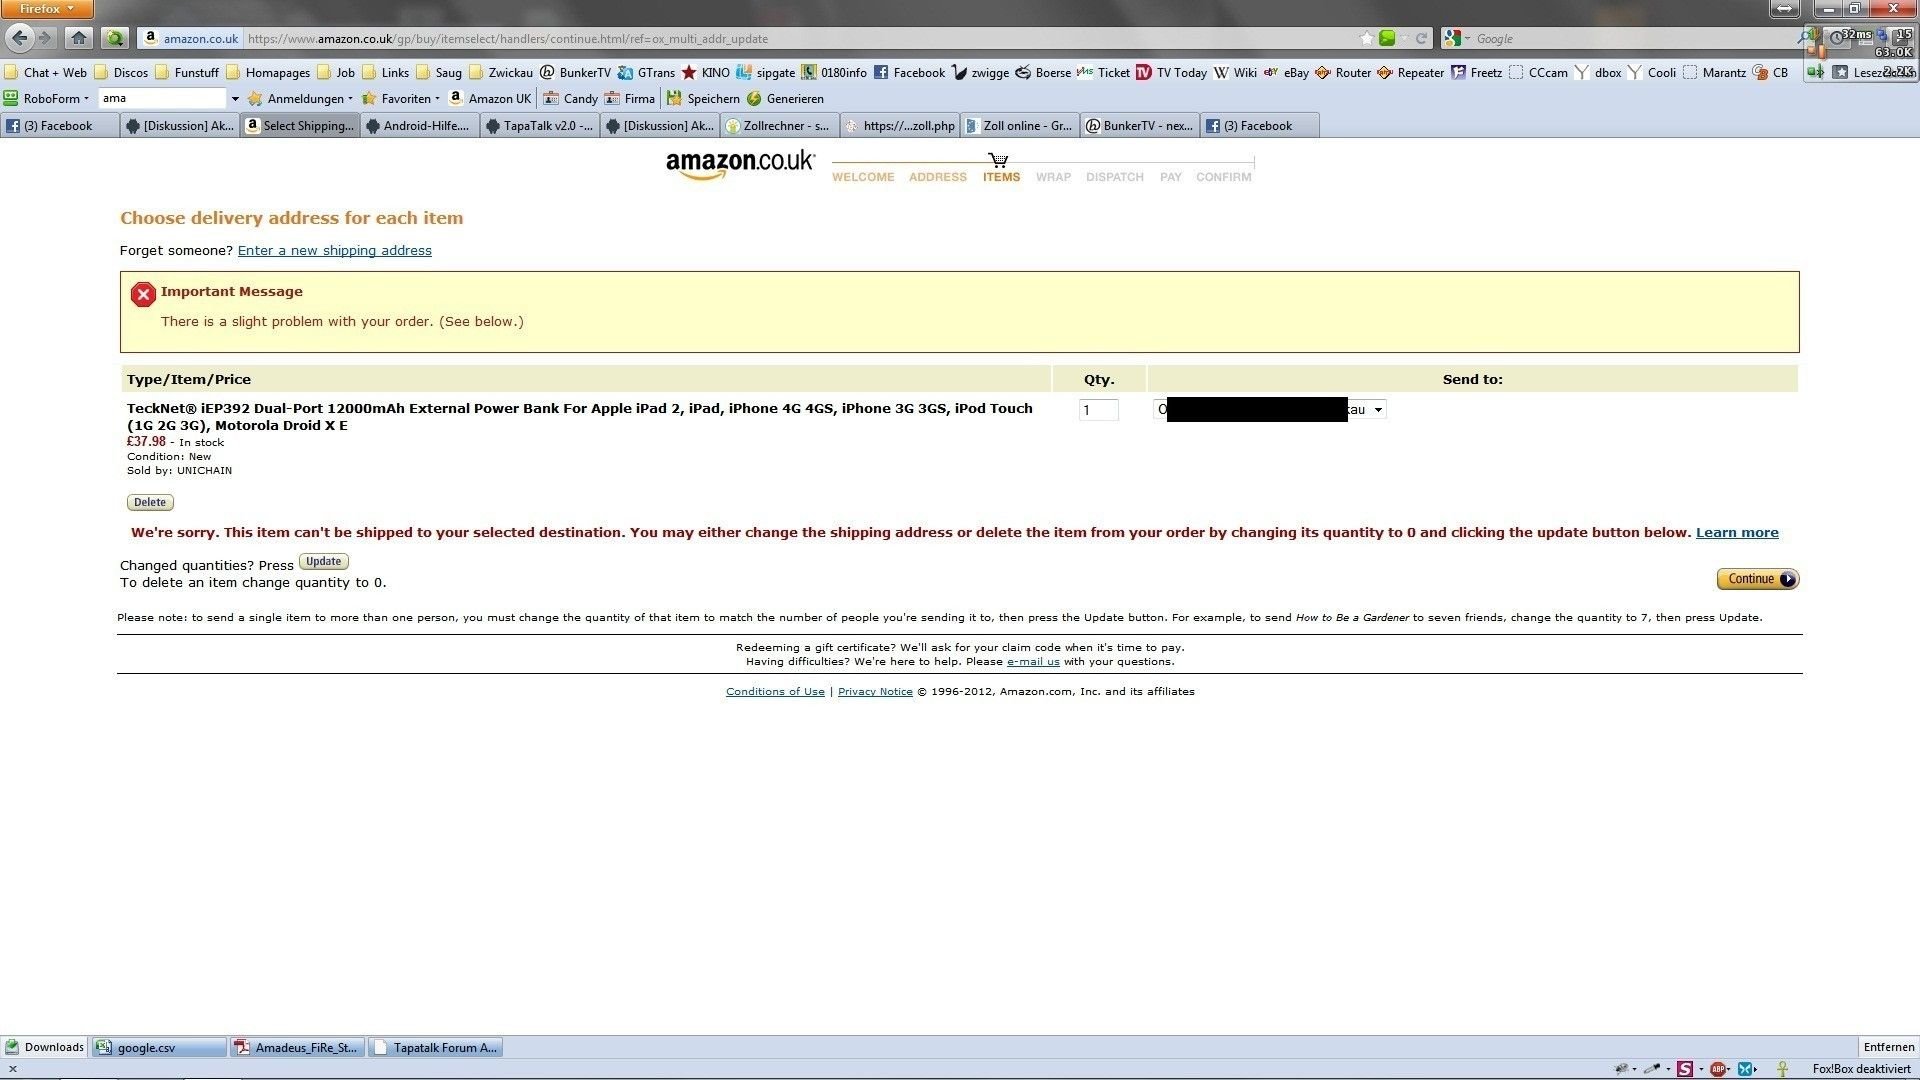The width and height of the screenshot is (1920, 1080).
Task: Click the URL in the address bar
Action: (x=507, y=38)
